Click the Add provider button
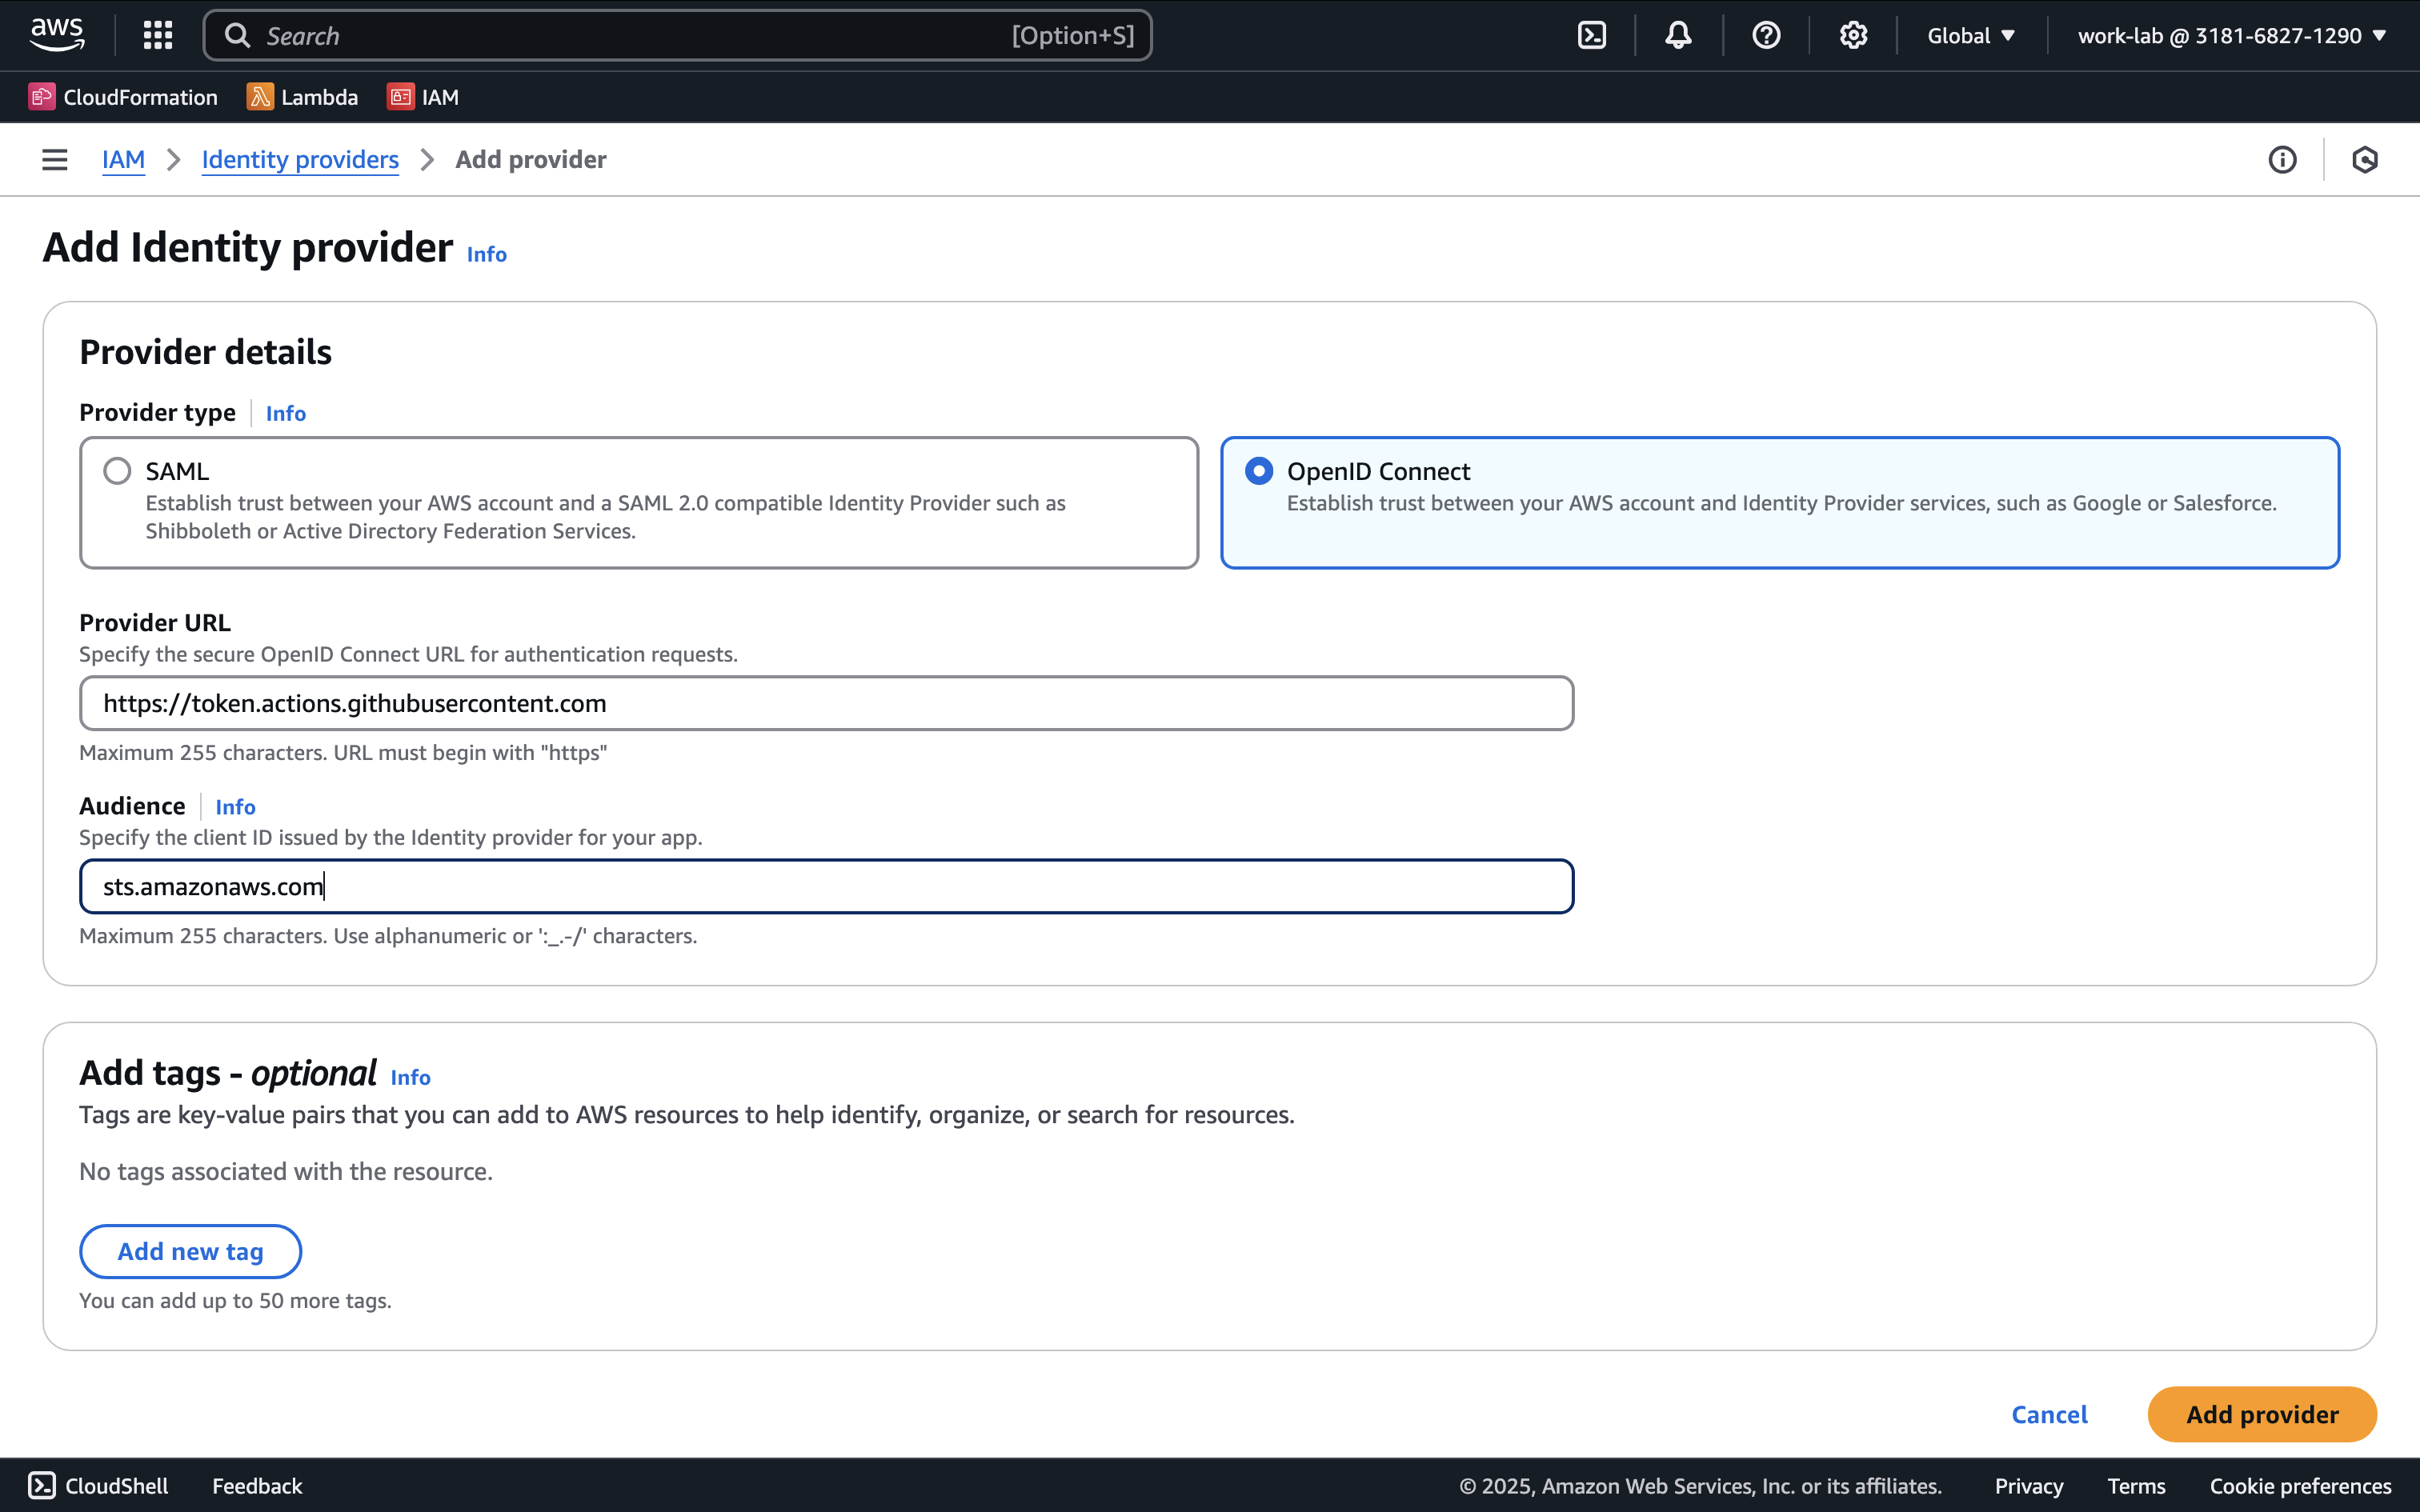This screenshot has height=1512, width=2420. click(x=2262, y=1414)
